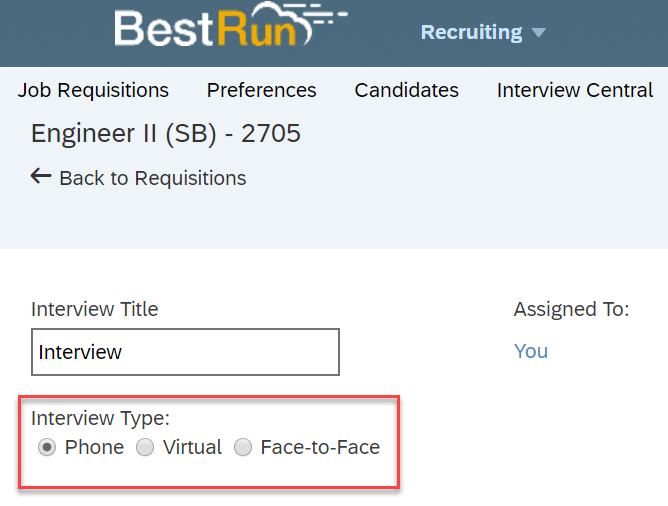Click the Engineer II (SB) - 2705 heading

(x=166, y=134)
